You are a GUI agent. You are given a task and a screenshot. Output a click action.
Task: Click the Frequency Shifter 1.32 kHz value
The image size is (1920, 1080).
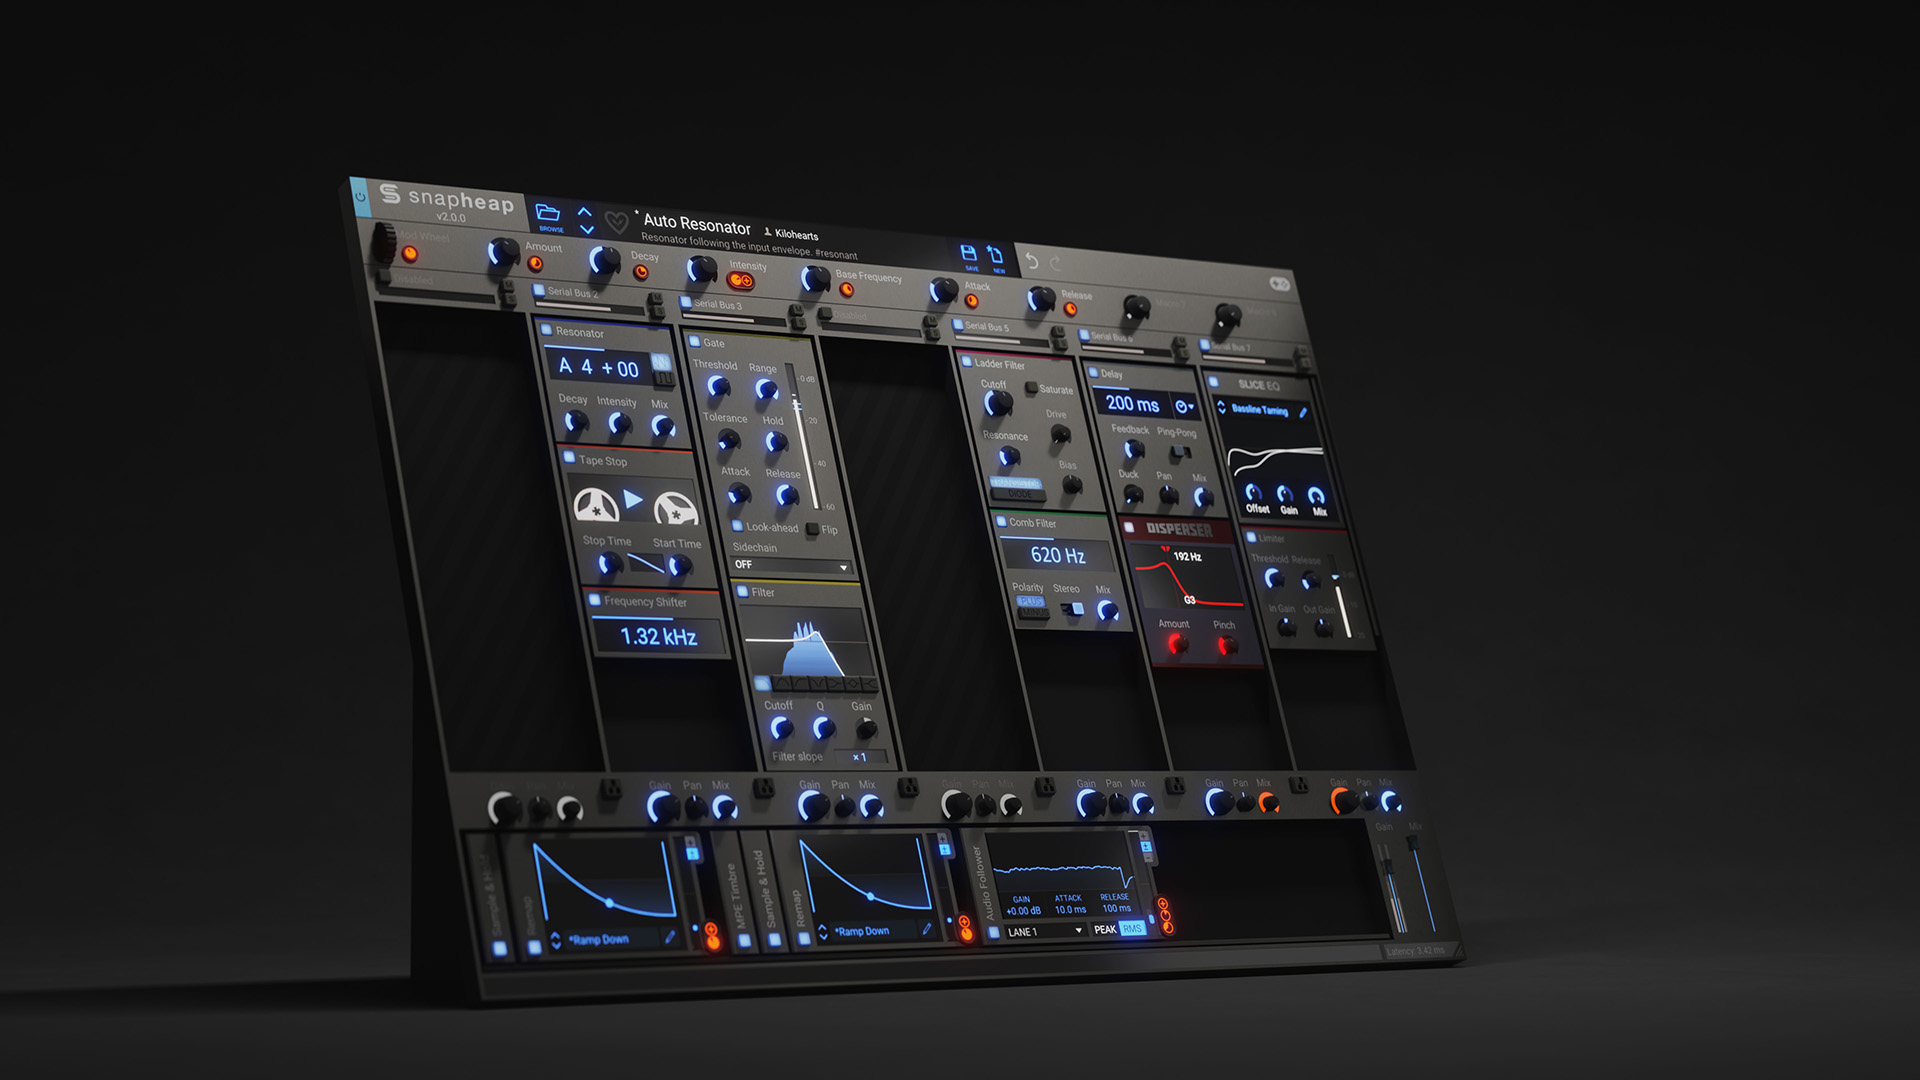point(659,636)
